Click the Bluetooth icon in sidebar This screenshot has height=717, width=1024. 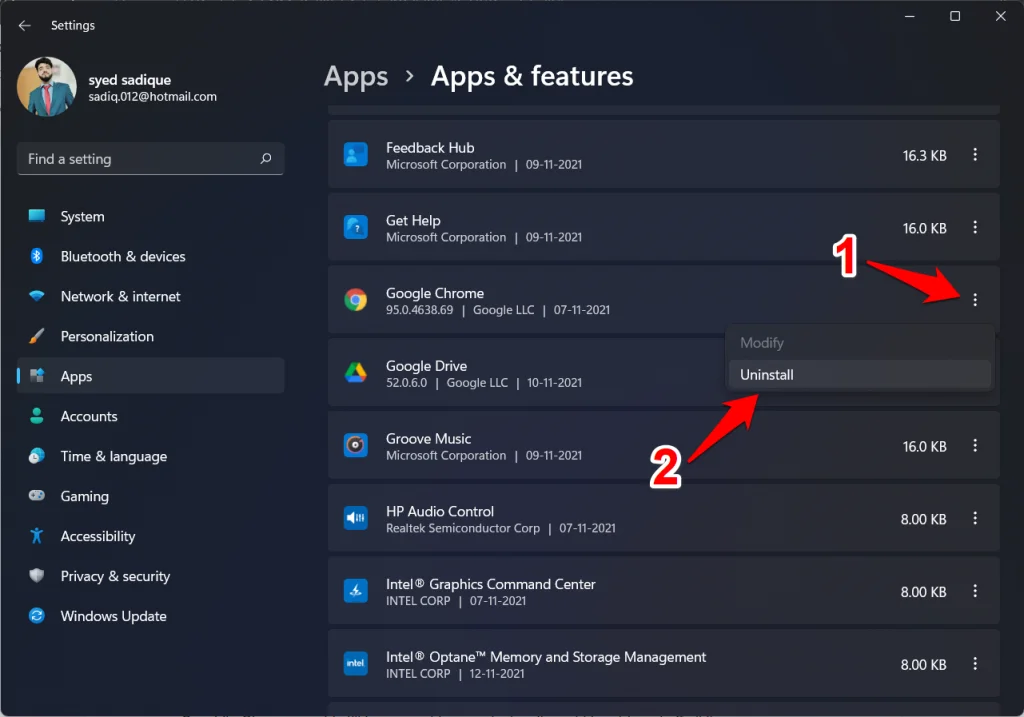[37, 256]
